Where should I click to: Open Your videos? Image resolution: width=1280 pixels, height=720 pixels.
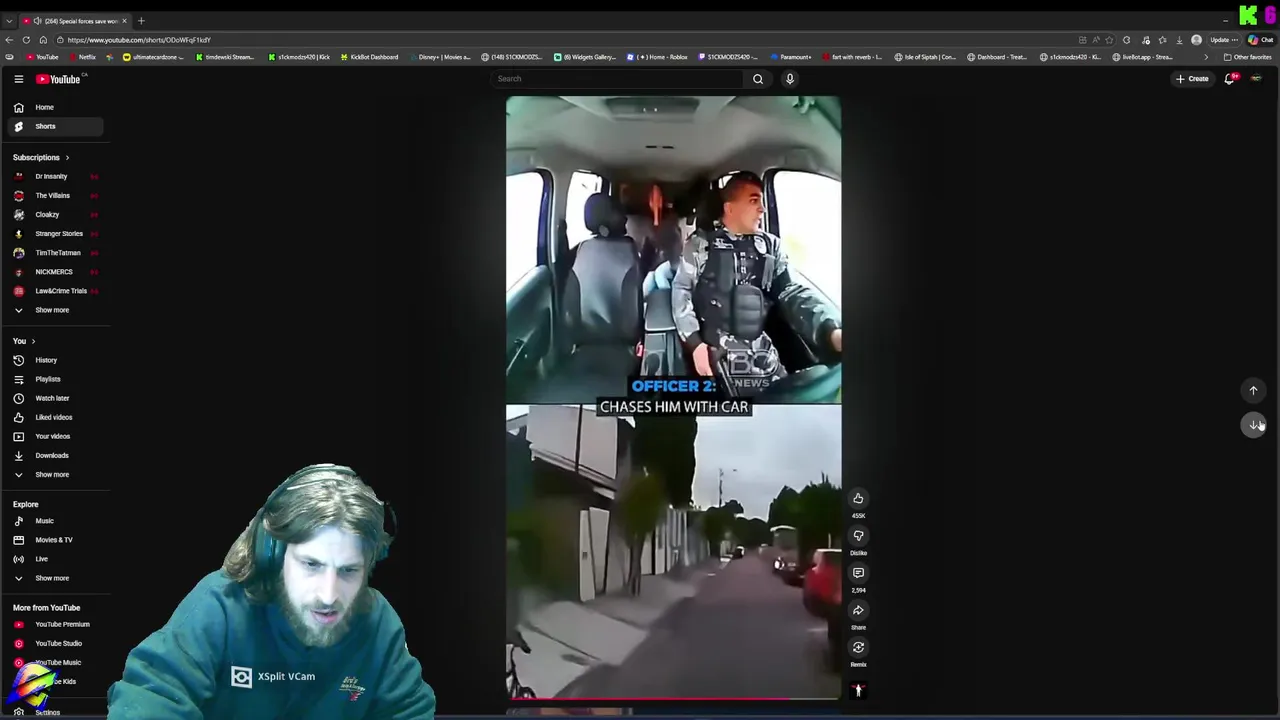52,436
